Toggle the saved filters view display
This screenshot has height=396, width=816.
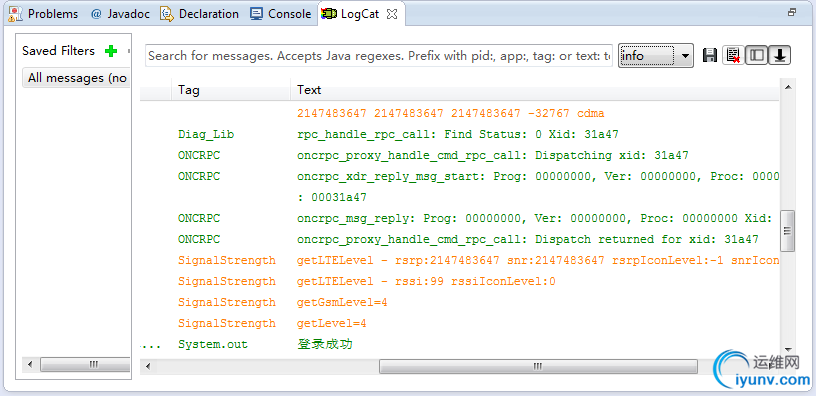(757, 55)
